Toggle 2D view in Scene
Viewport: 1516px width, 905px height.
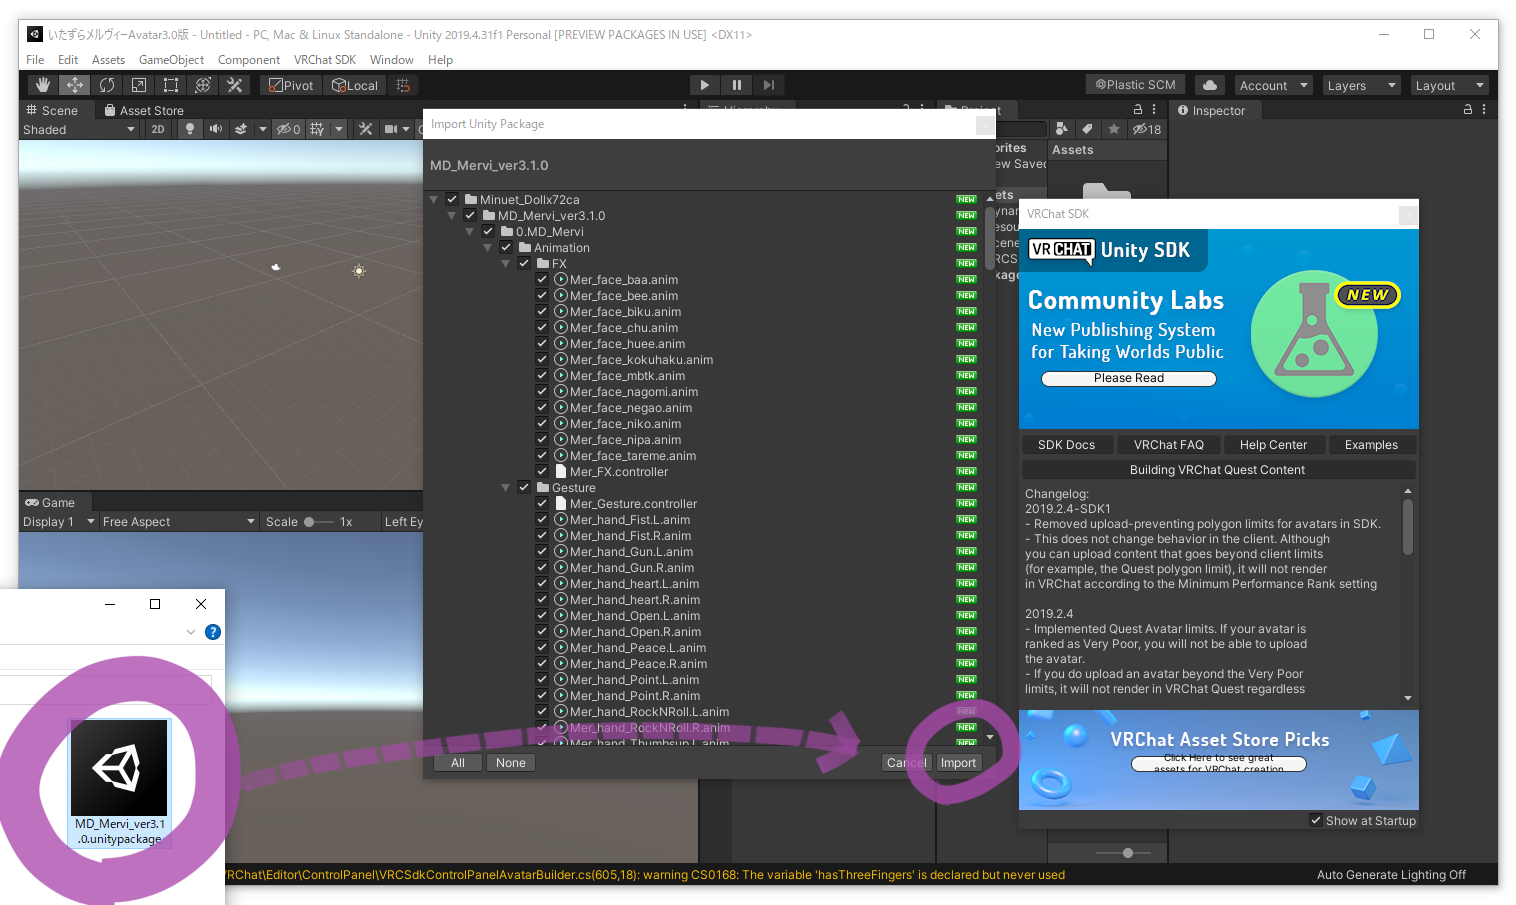pyautogui.click(x=158, y=129)
